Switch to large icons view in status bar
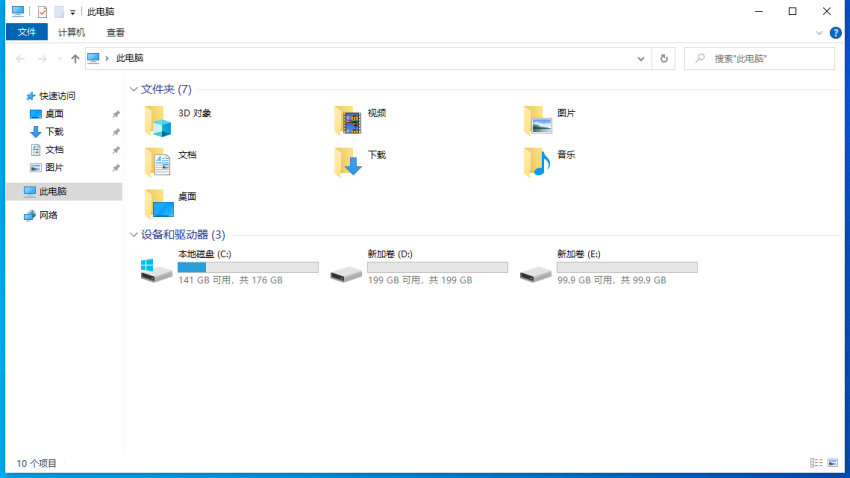 [833, 463]
